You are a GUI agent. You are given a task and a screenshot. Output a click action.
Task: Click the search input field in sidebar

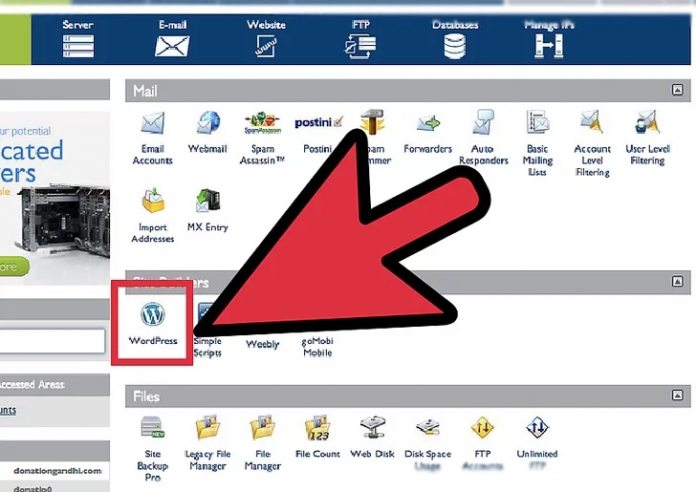52,342
